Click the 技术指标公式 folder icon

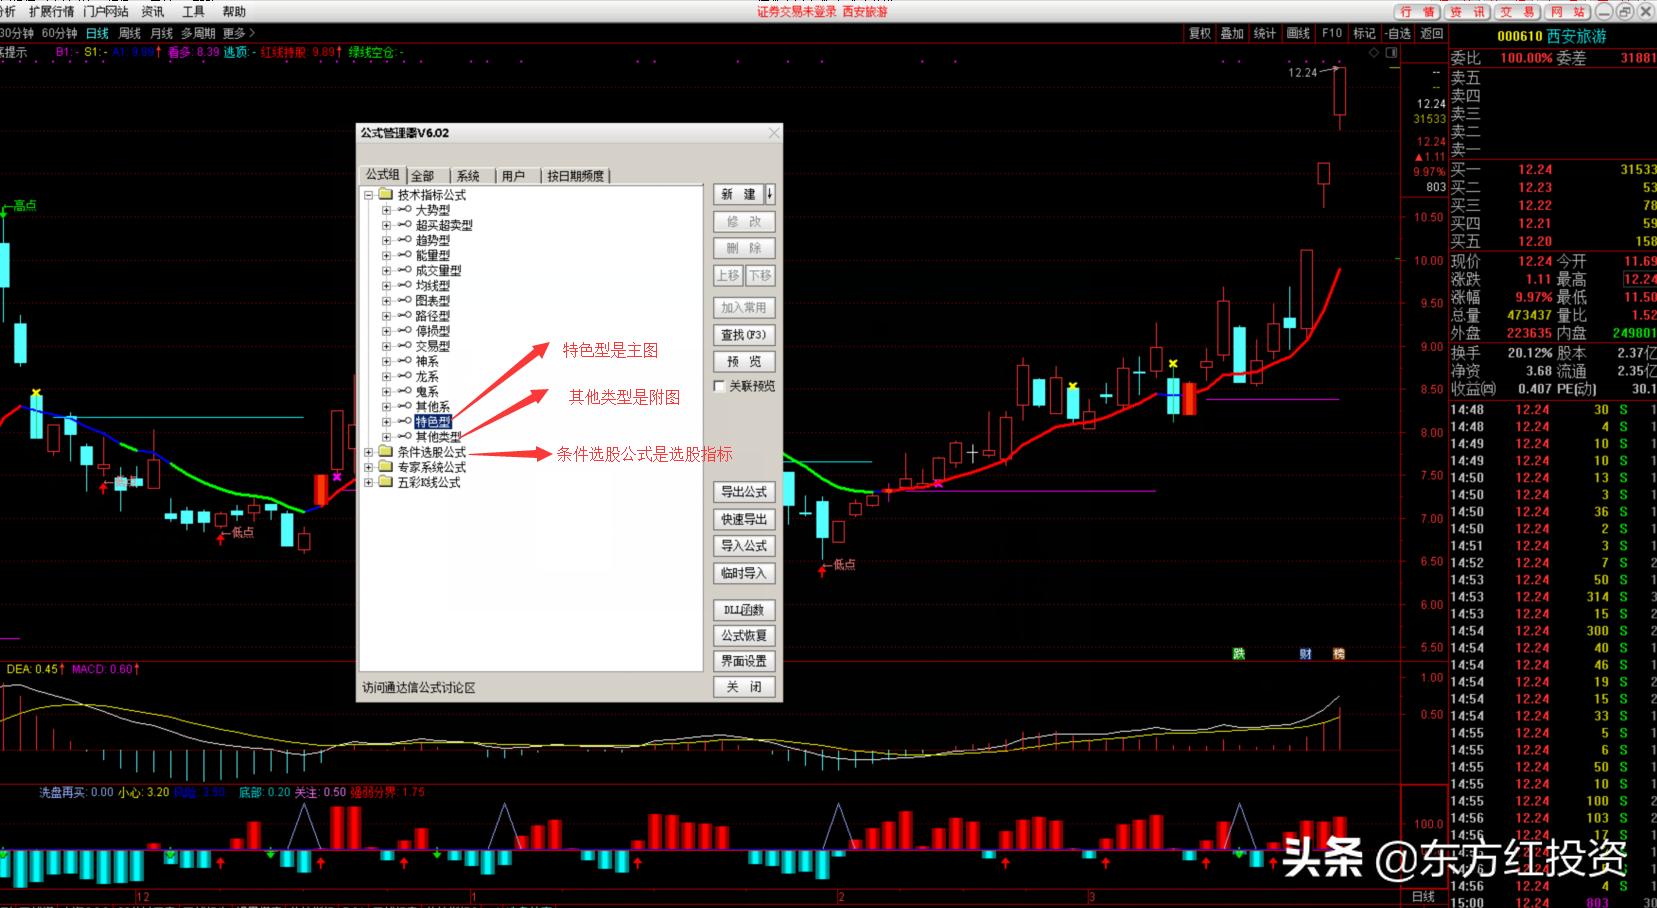[385, 195]
